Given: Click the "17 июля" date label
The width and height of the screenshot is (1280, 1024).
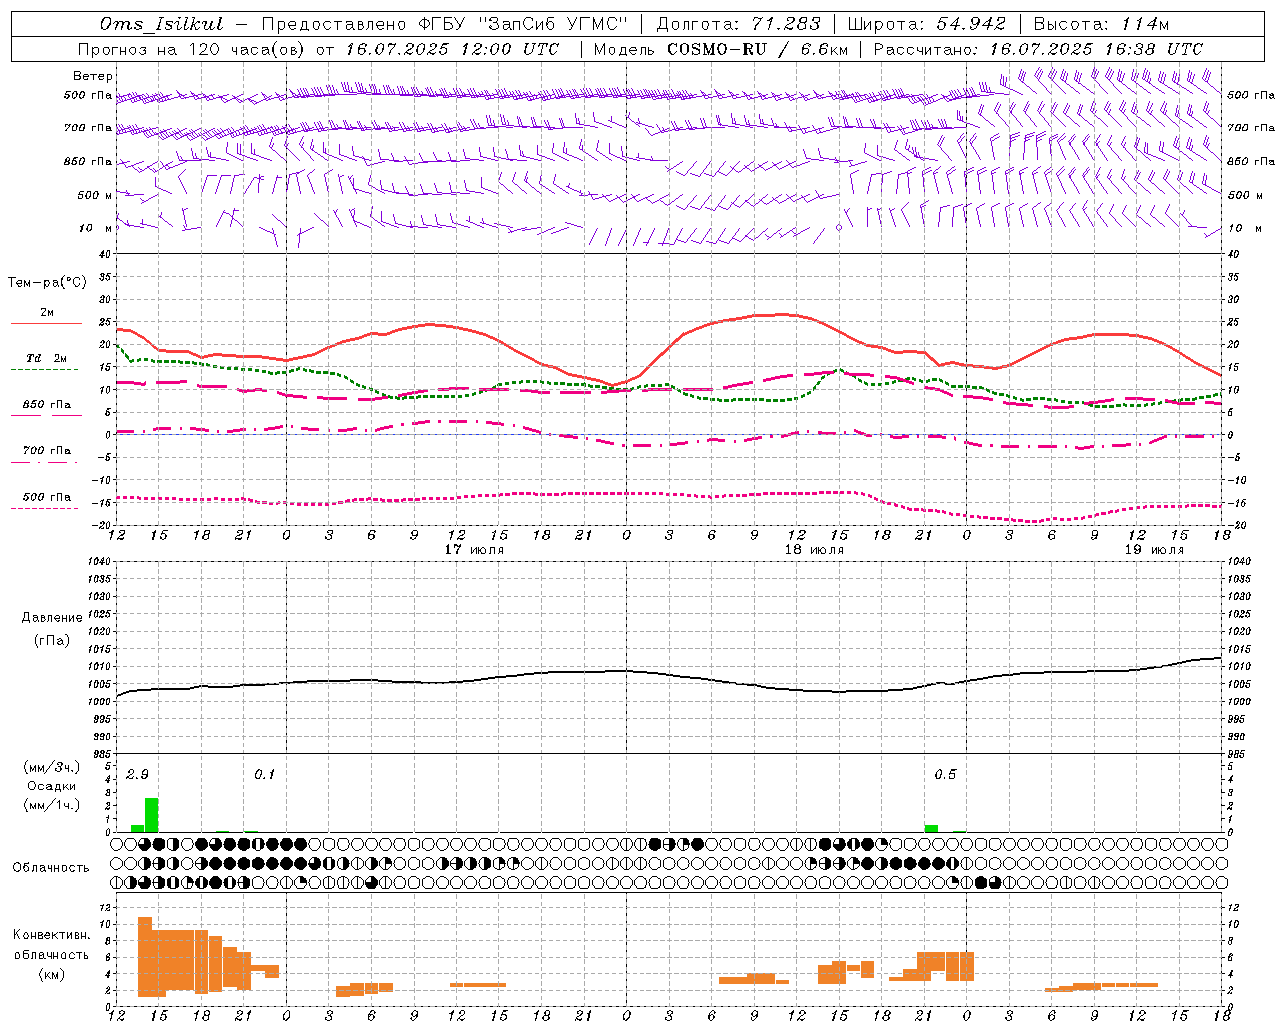Looking at the screenshot, I should (474, 550).
